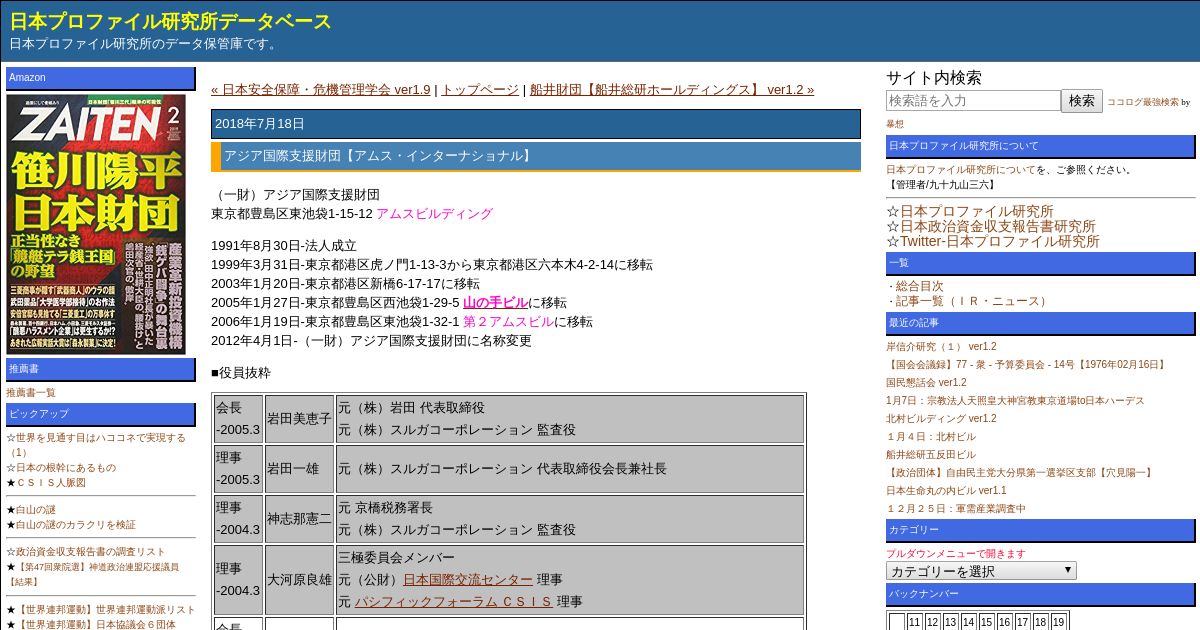This screenshot has width=1200, height=630.
Task: Click the ZAITEN magazine cover image
Action: pyautogui.click(x=96, y=224)
